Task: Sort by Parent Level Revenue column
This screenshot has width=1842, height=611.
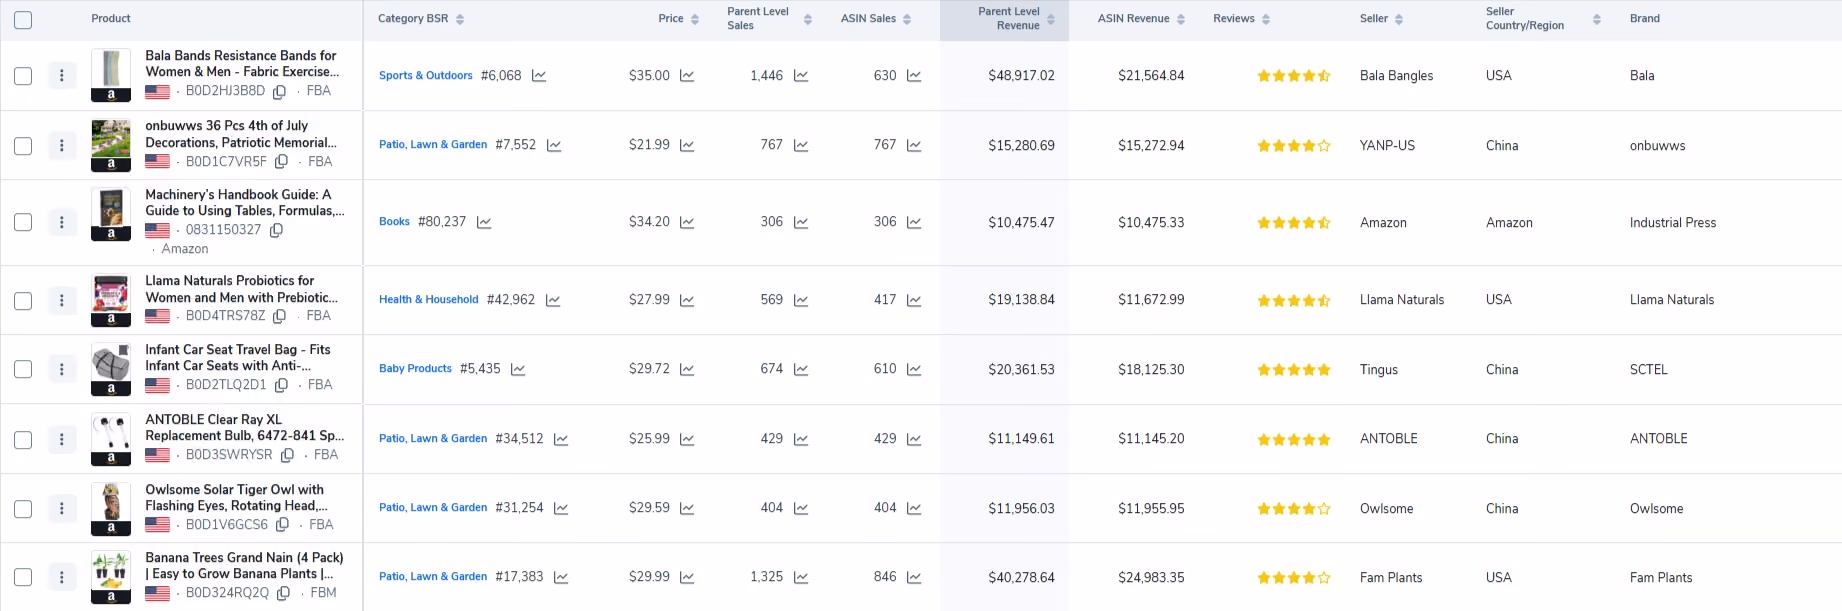Action: click(1016, 19)
